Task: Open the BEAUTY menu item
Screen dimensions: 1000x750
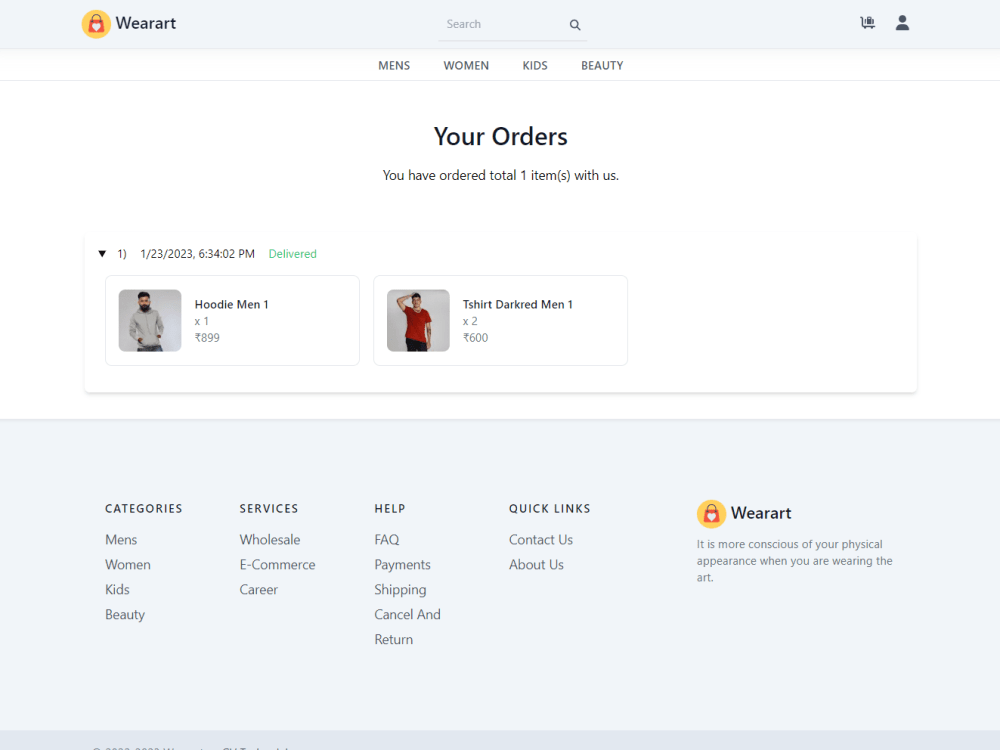Action: (602, 66)
